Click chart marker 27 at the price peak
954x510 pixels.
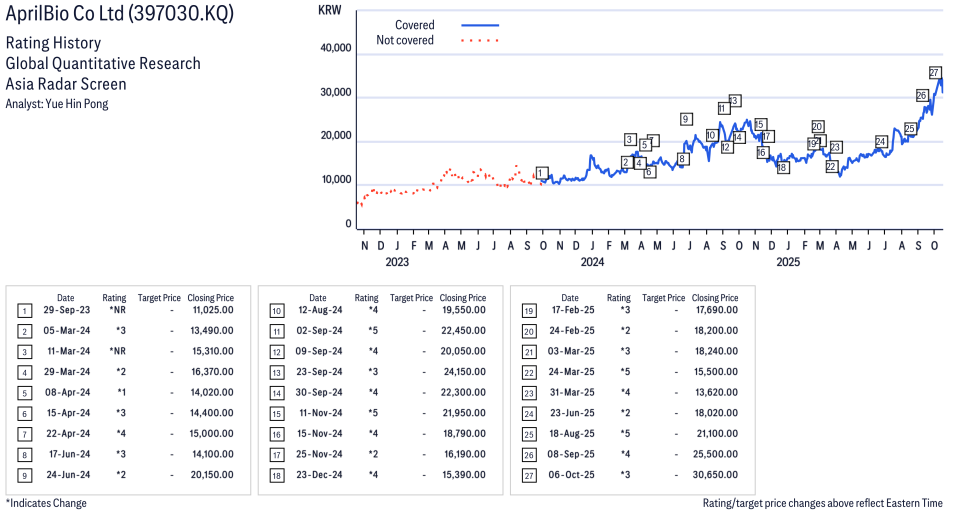point(934,73)
